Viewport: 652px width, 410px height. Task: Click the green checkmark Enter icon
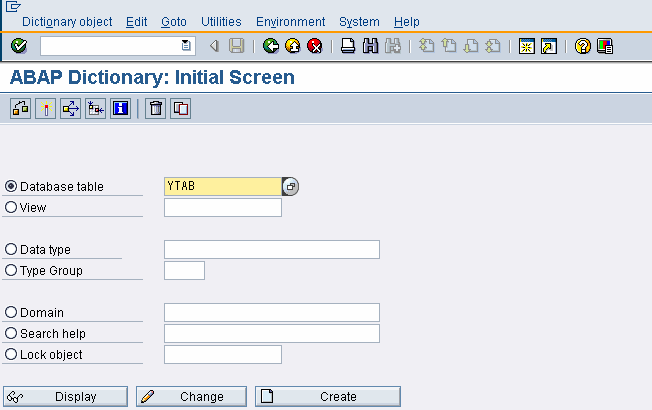[x=19, y=46]
